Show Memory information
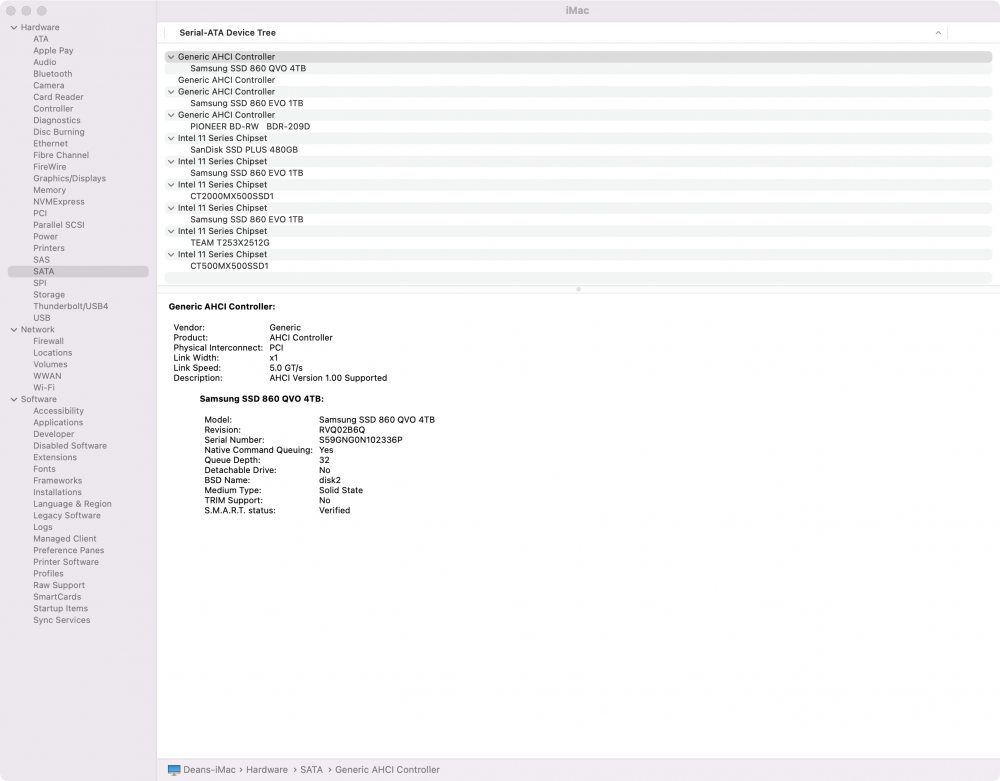The width and height of the screenshot is (1000, 781). click(x=49, y=190)
